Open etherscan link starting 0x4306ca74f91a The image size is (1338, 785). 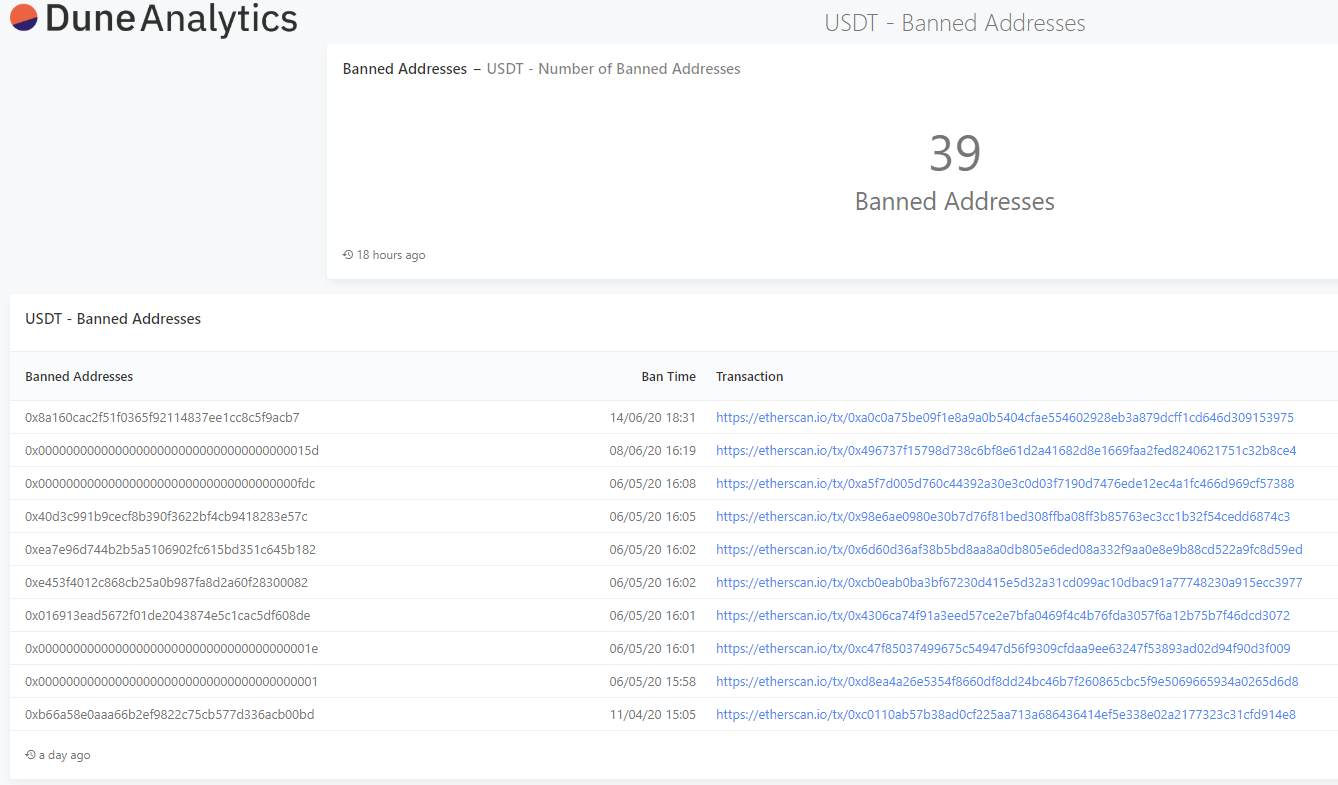pos(1003,616)
